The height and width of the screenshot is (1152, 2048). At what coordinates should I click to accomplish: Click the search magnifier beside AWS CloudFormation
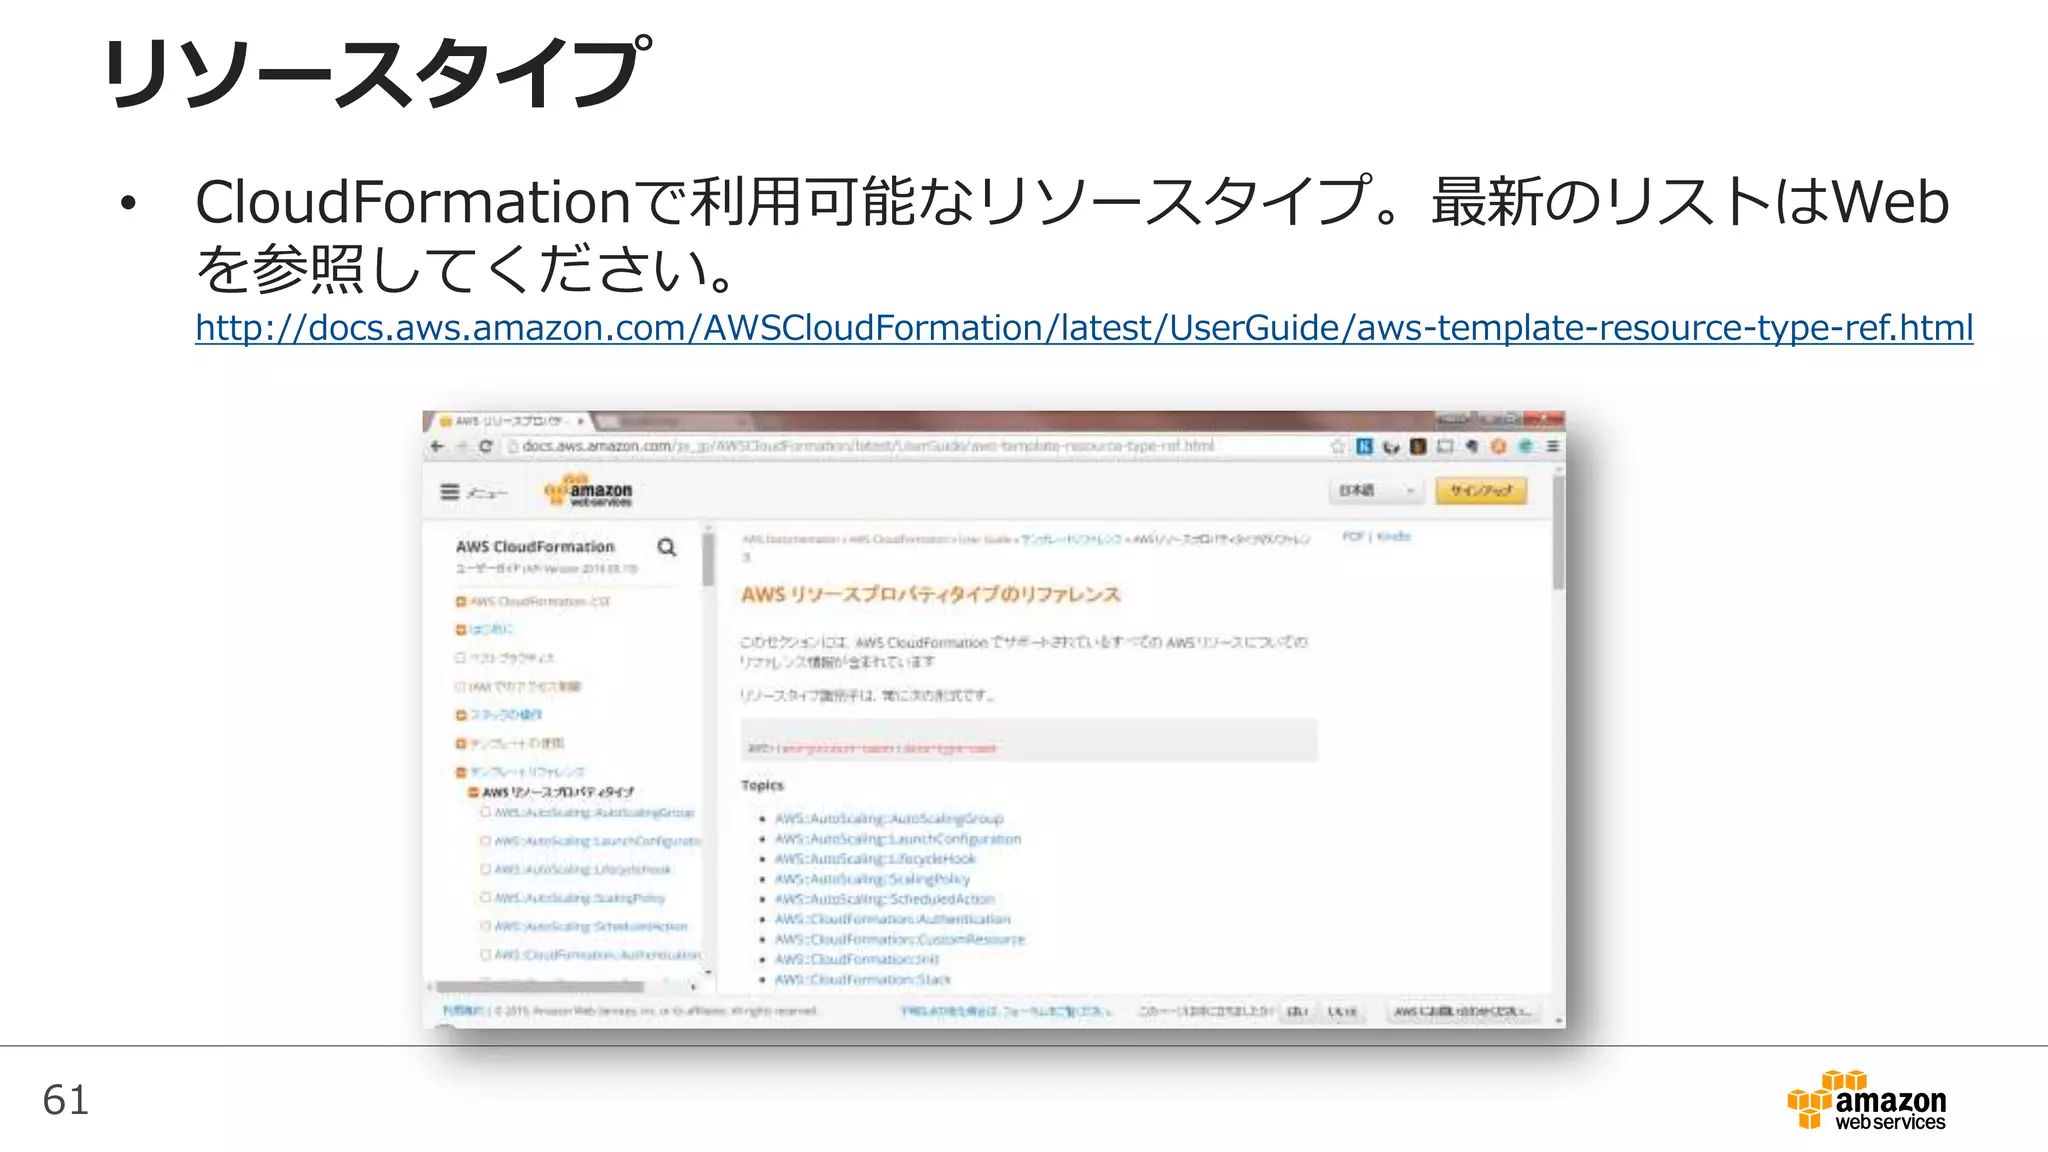pyautogui.click(x=667, y=547)
